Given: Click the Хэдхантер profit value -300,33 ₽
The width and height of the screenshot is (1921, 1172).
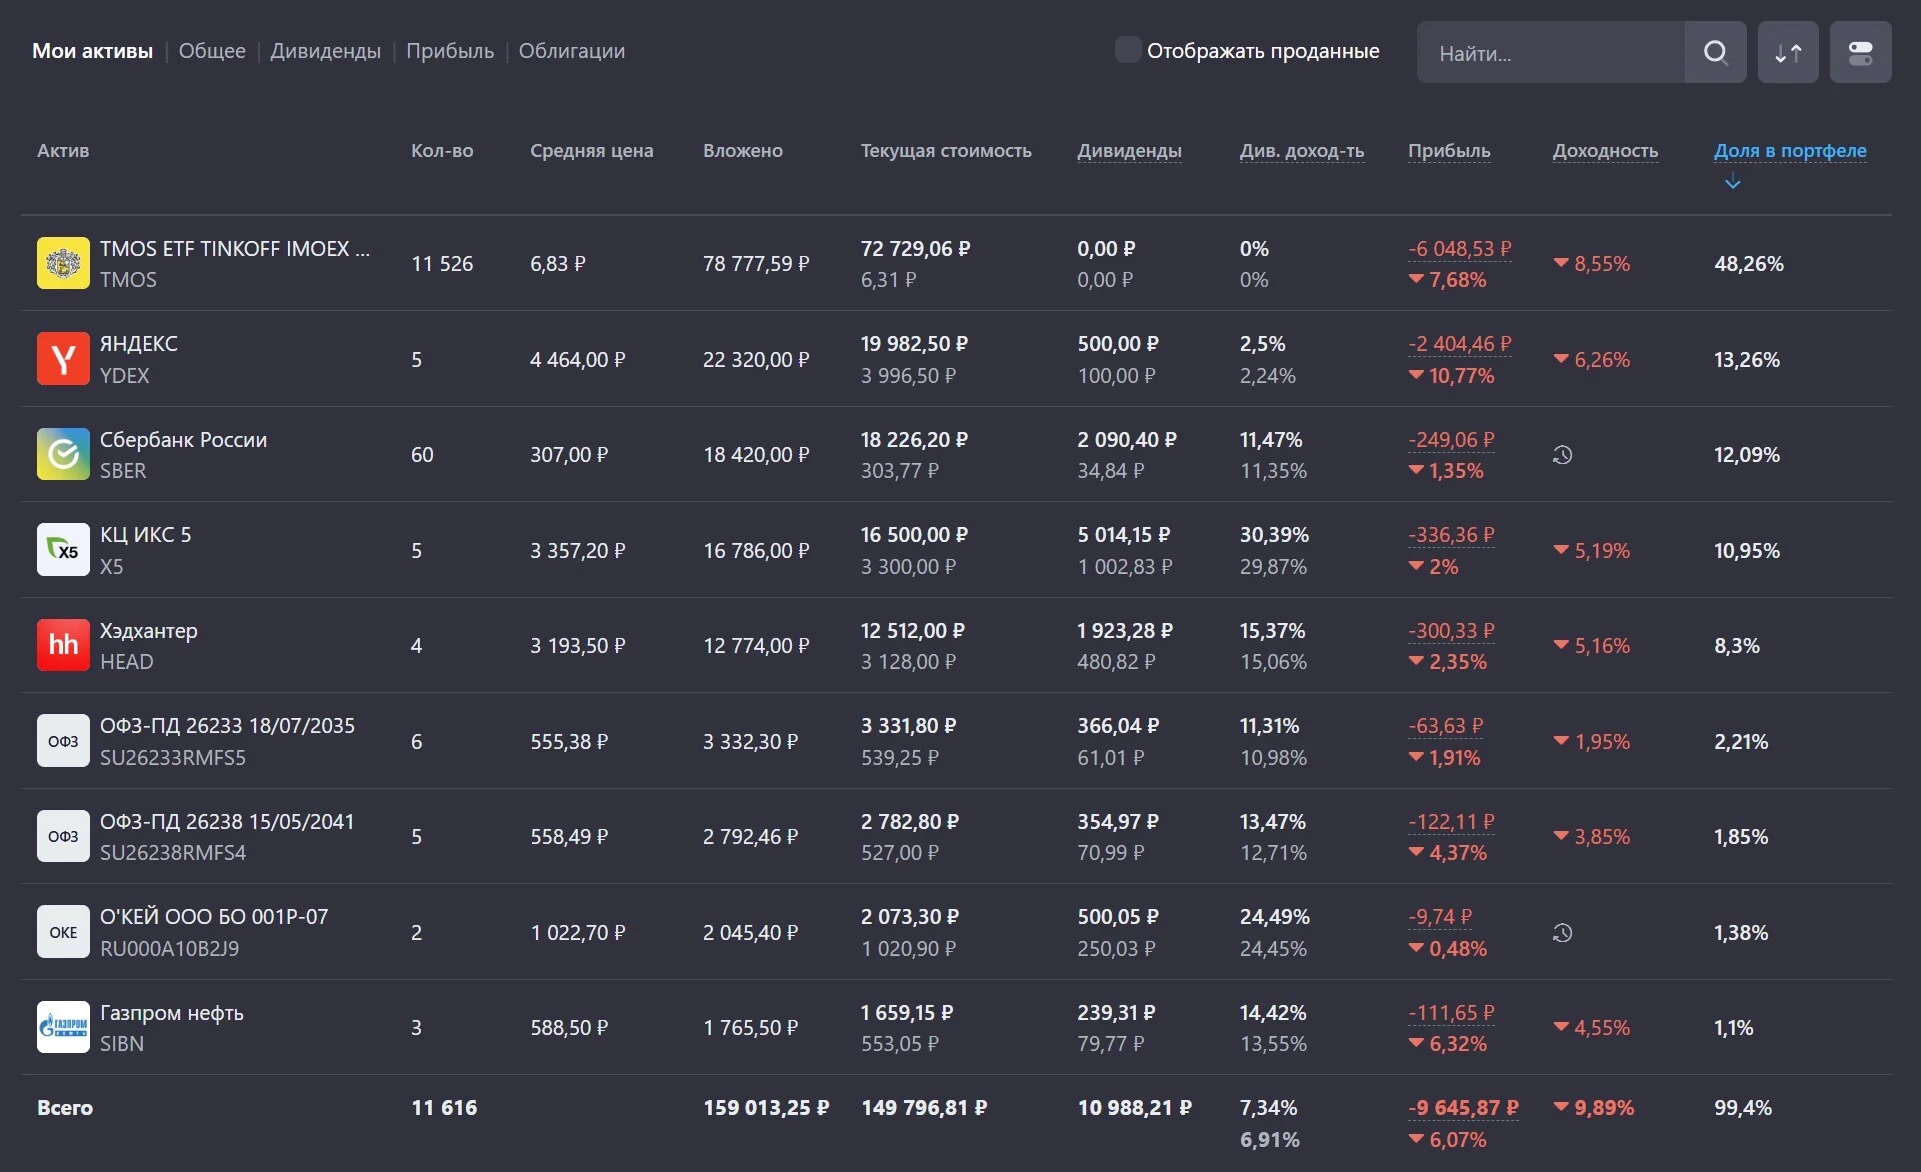Looking at the screenshot, I should tap(1451, 631).
